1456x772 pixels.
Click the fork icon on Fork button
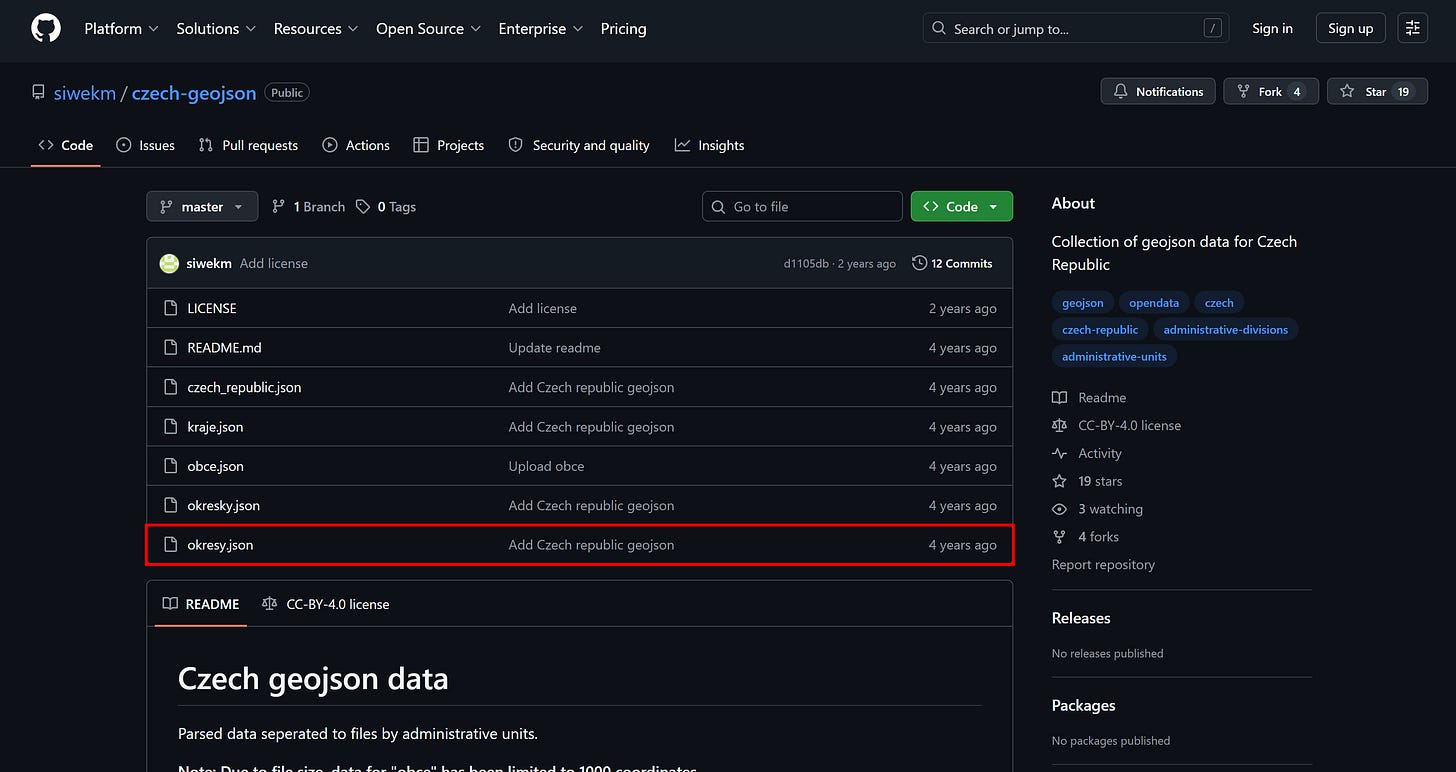point(1243,91)
